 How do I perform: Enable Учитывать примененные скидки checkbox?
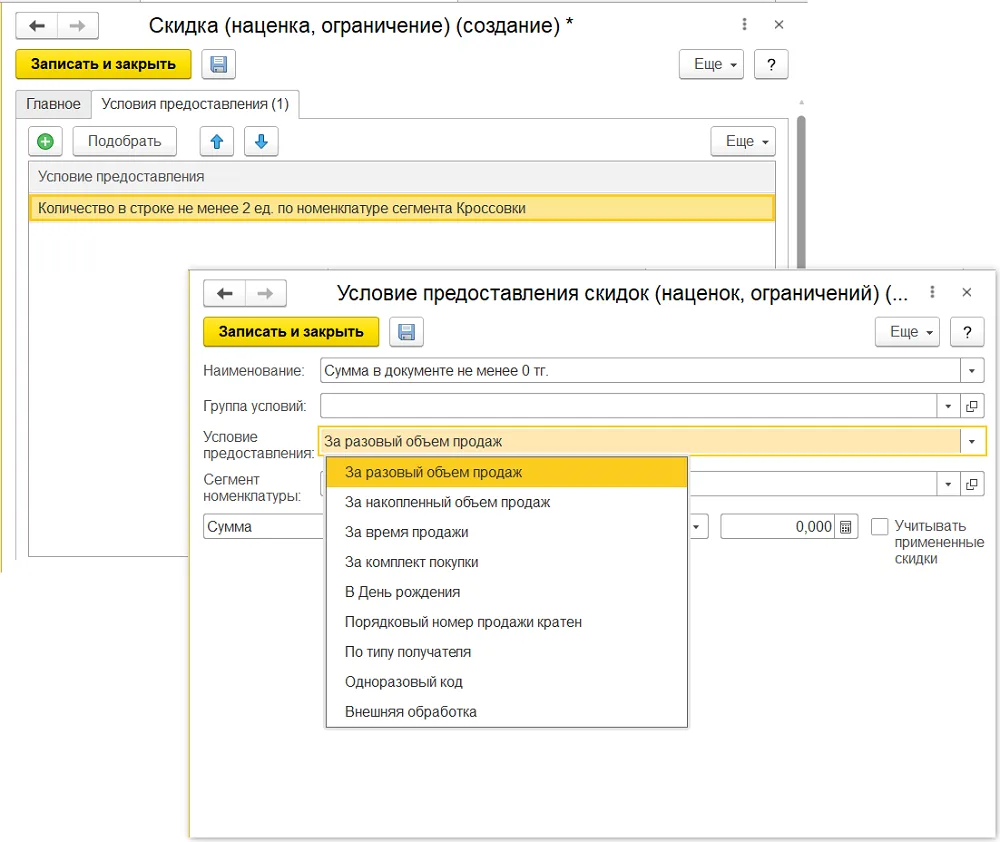[x=879, y=526]
